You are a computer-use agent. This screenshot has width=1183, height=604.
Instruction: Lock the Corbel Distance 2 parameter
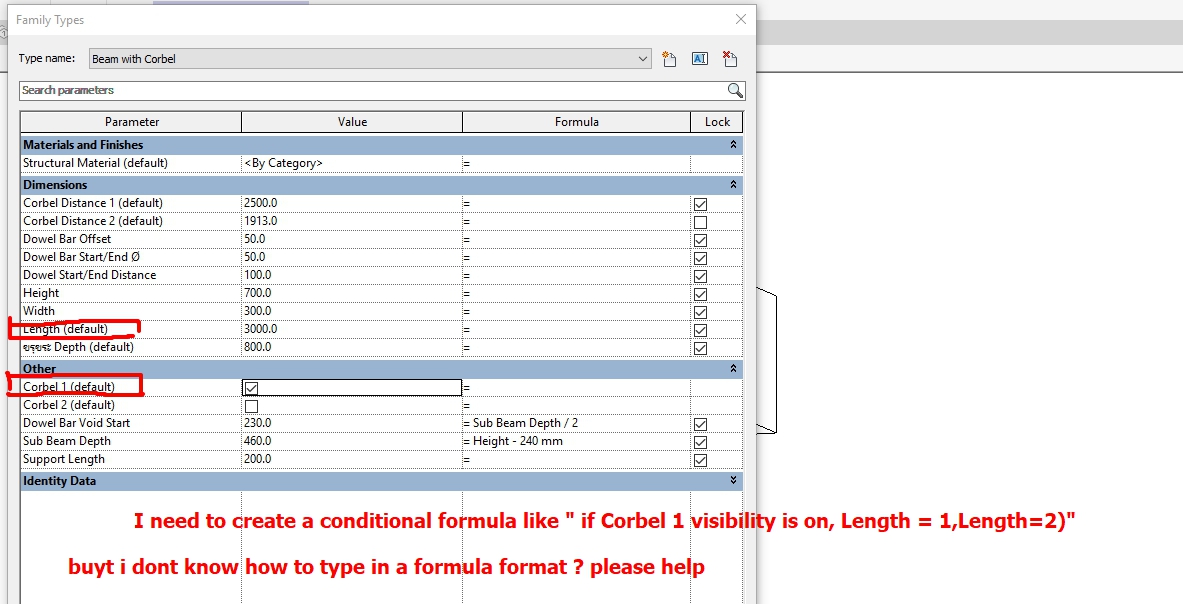click(700, 221)
